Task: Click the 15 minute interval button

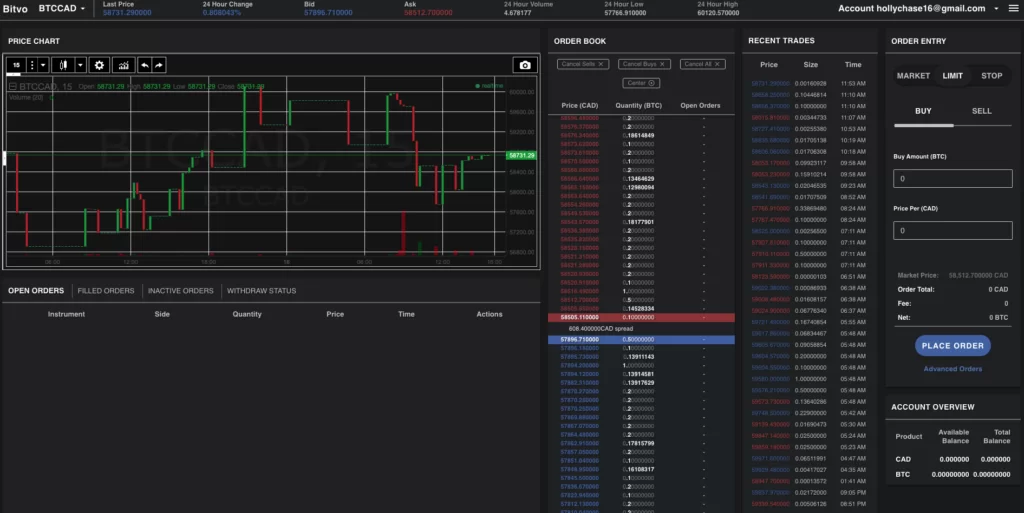Action: (16, 65)
